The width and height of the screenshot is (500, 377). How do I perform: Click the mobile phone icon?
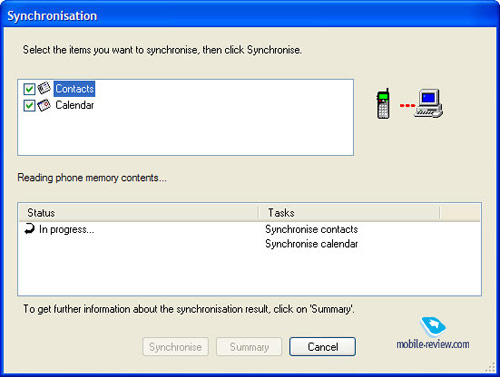click(x=383, y=104)
